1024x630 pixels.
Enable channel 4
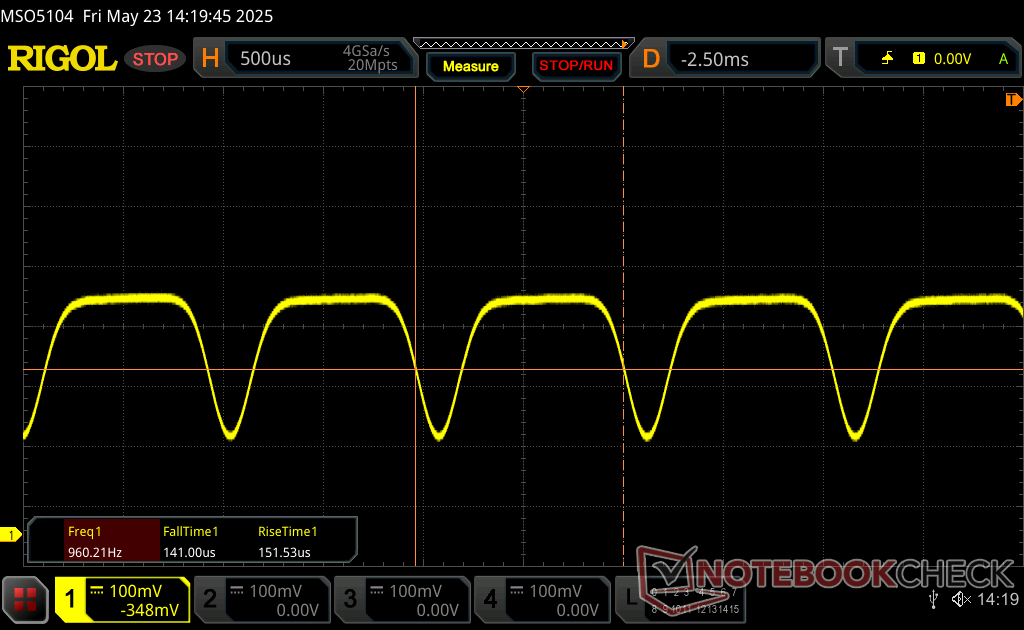pos(541,600)
